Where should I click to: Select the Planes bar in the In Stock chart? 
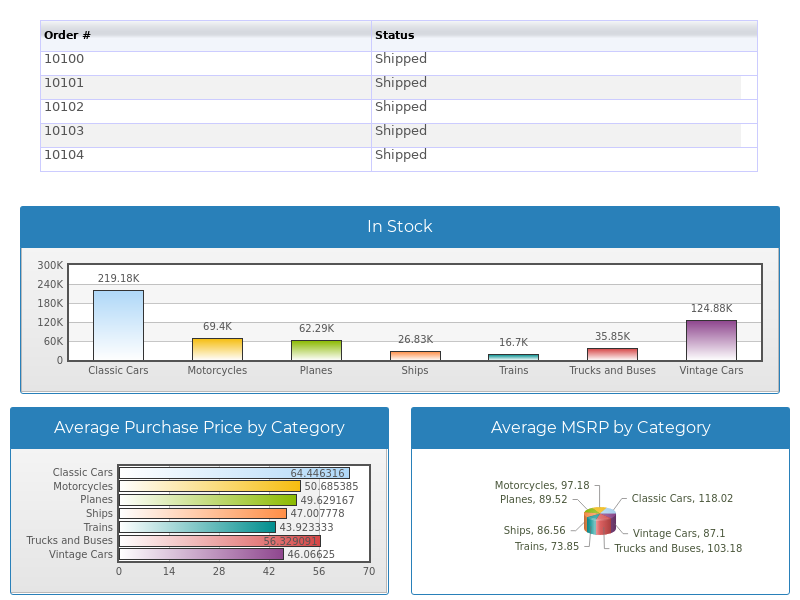316,349
